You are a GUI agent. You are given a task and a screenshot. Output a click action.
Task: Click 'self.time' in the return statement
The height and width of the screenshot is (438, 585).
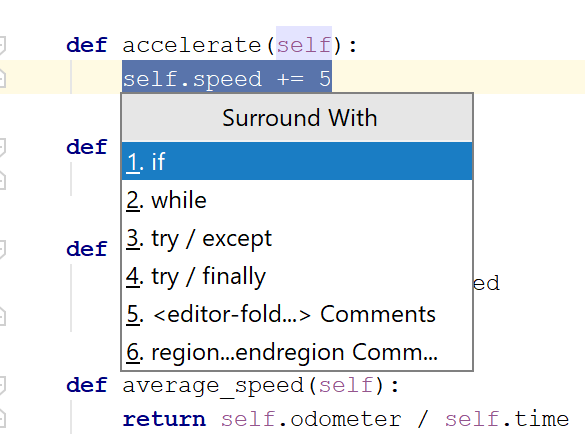coord(507,419)
